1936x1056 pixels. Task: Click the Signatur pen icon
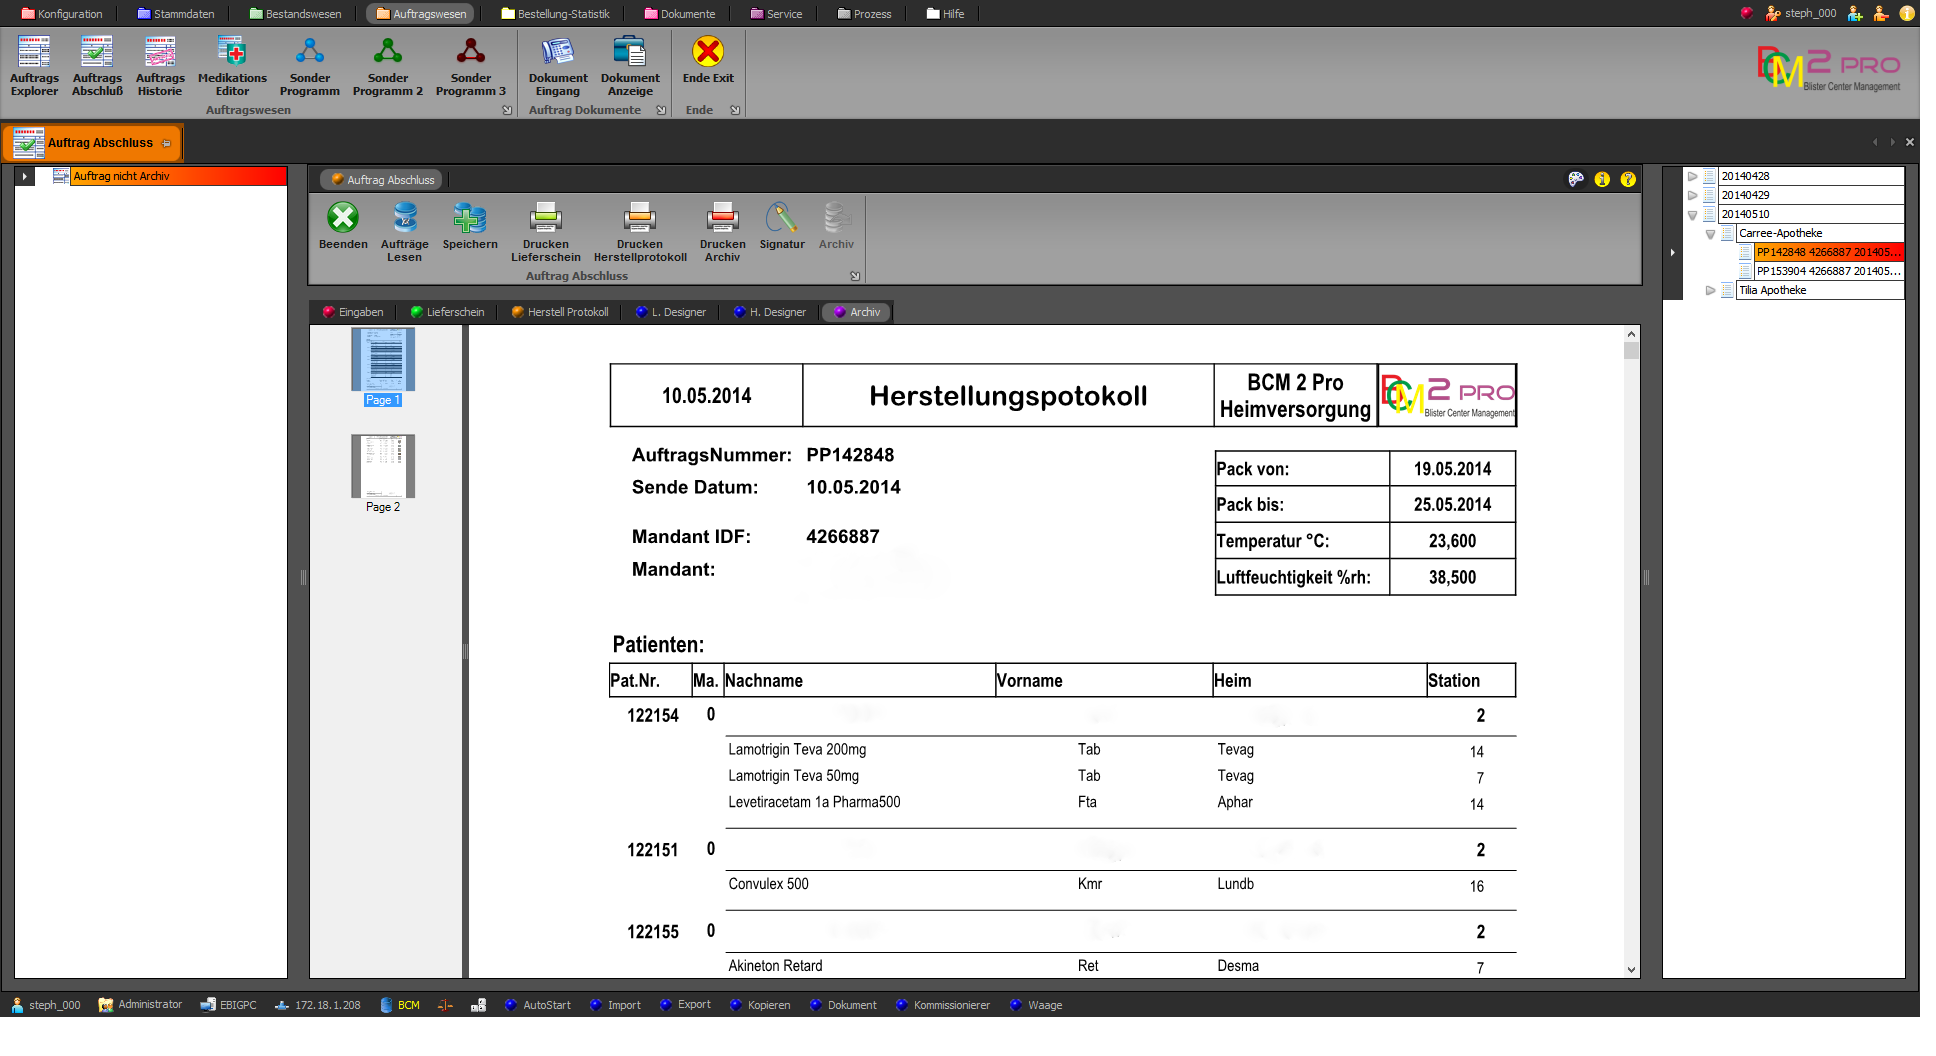click(x=781, y=218)
